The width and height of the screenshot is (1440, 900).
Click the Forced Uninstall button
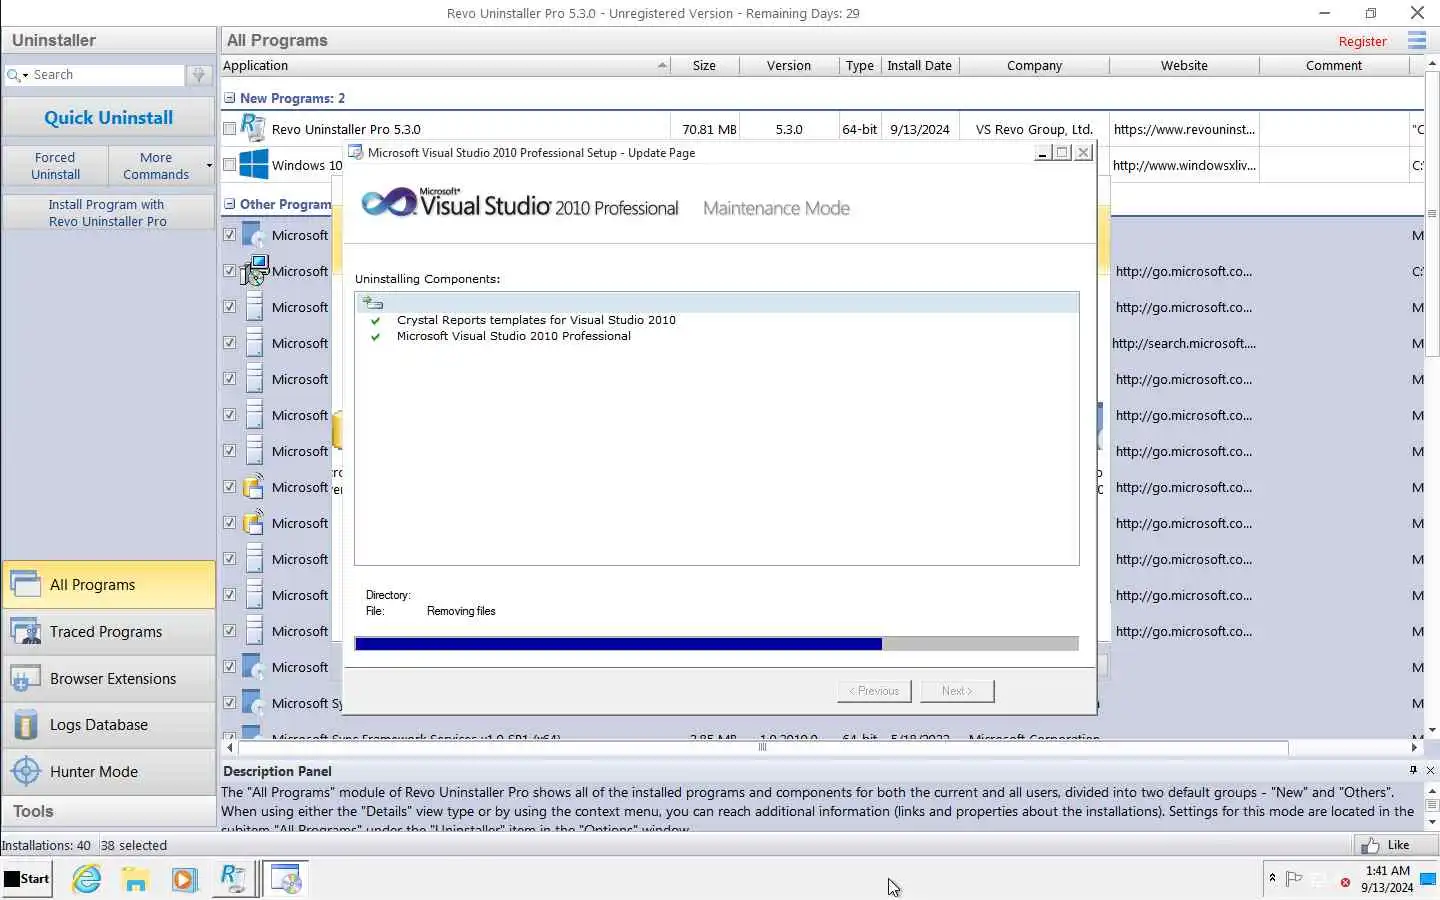pos(55,165)
